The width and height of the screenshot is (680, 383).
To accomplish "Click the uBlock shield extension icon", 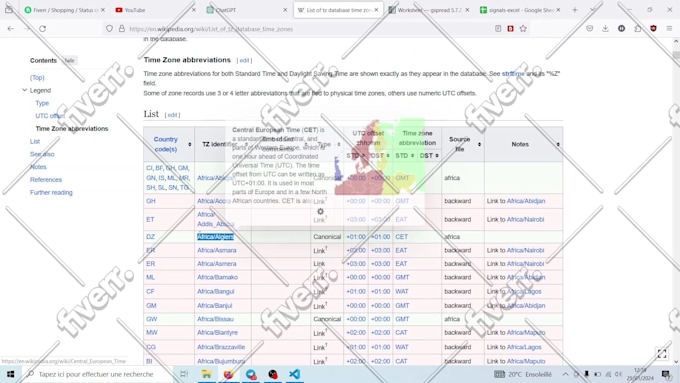I will click(653, 29).
